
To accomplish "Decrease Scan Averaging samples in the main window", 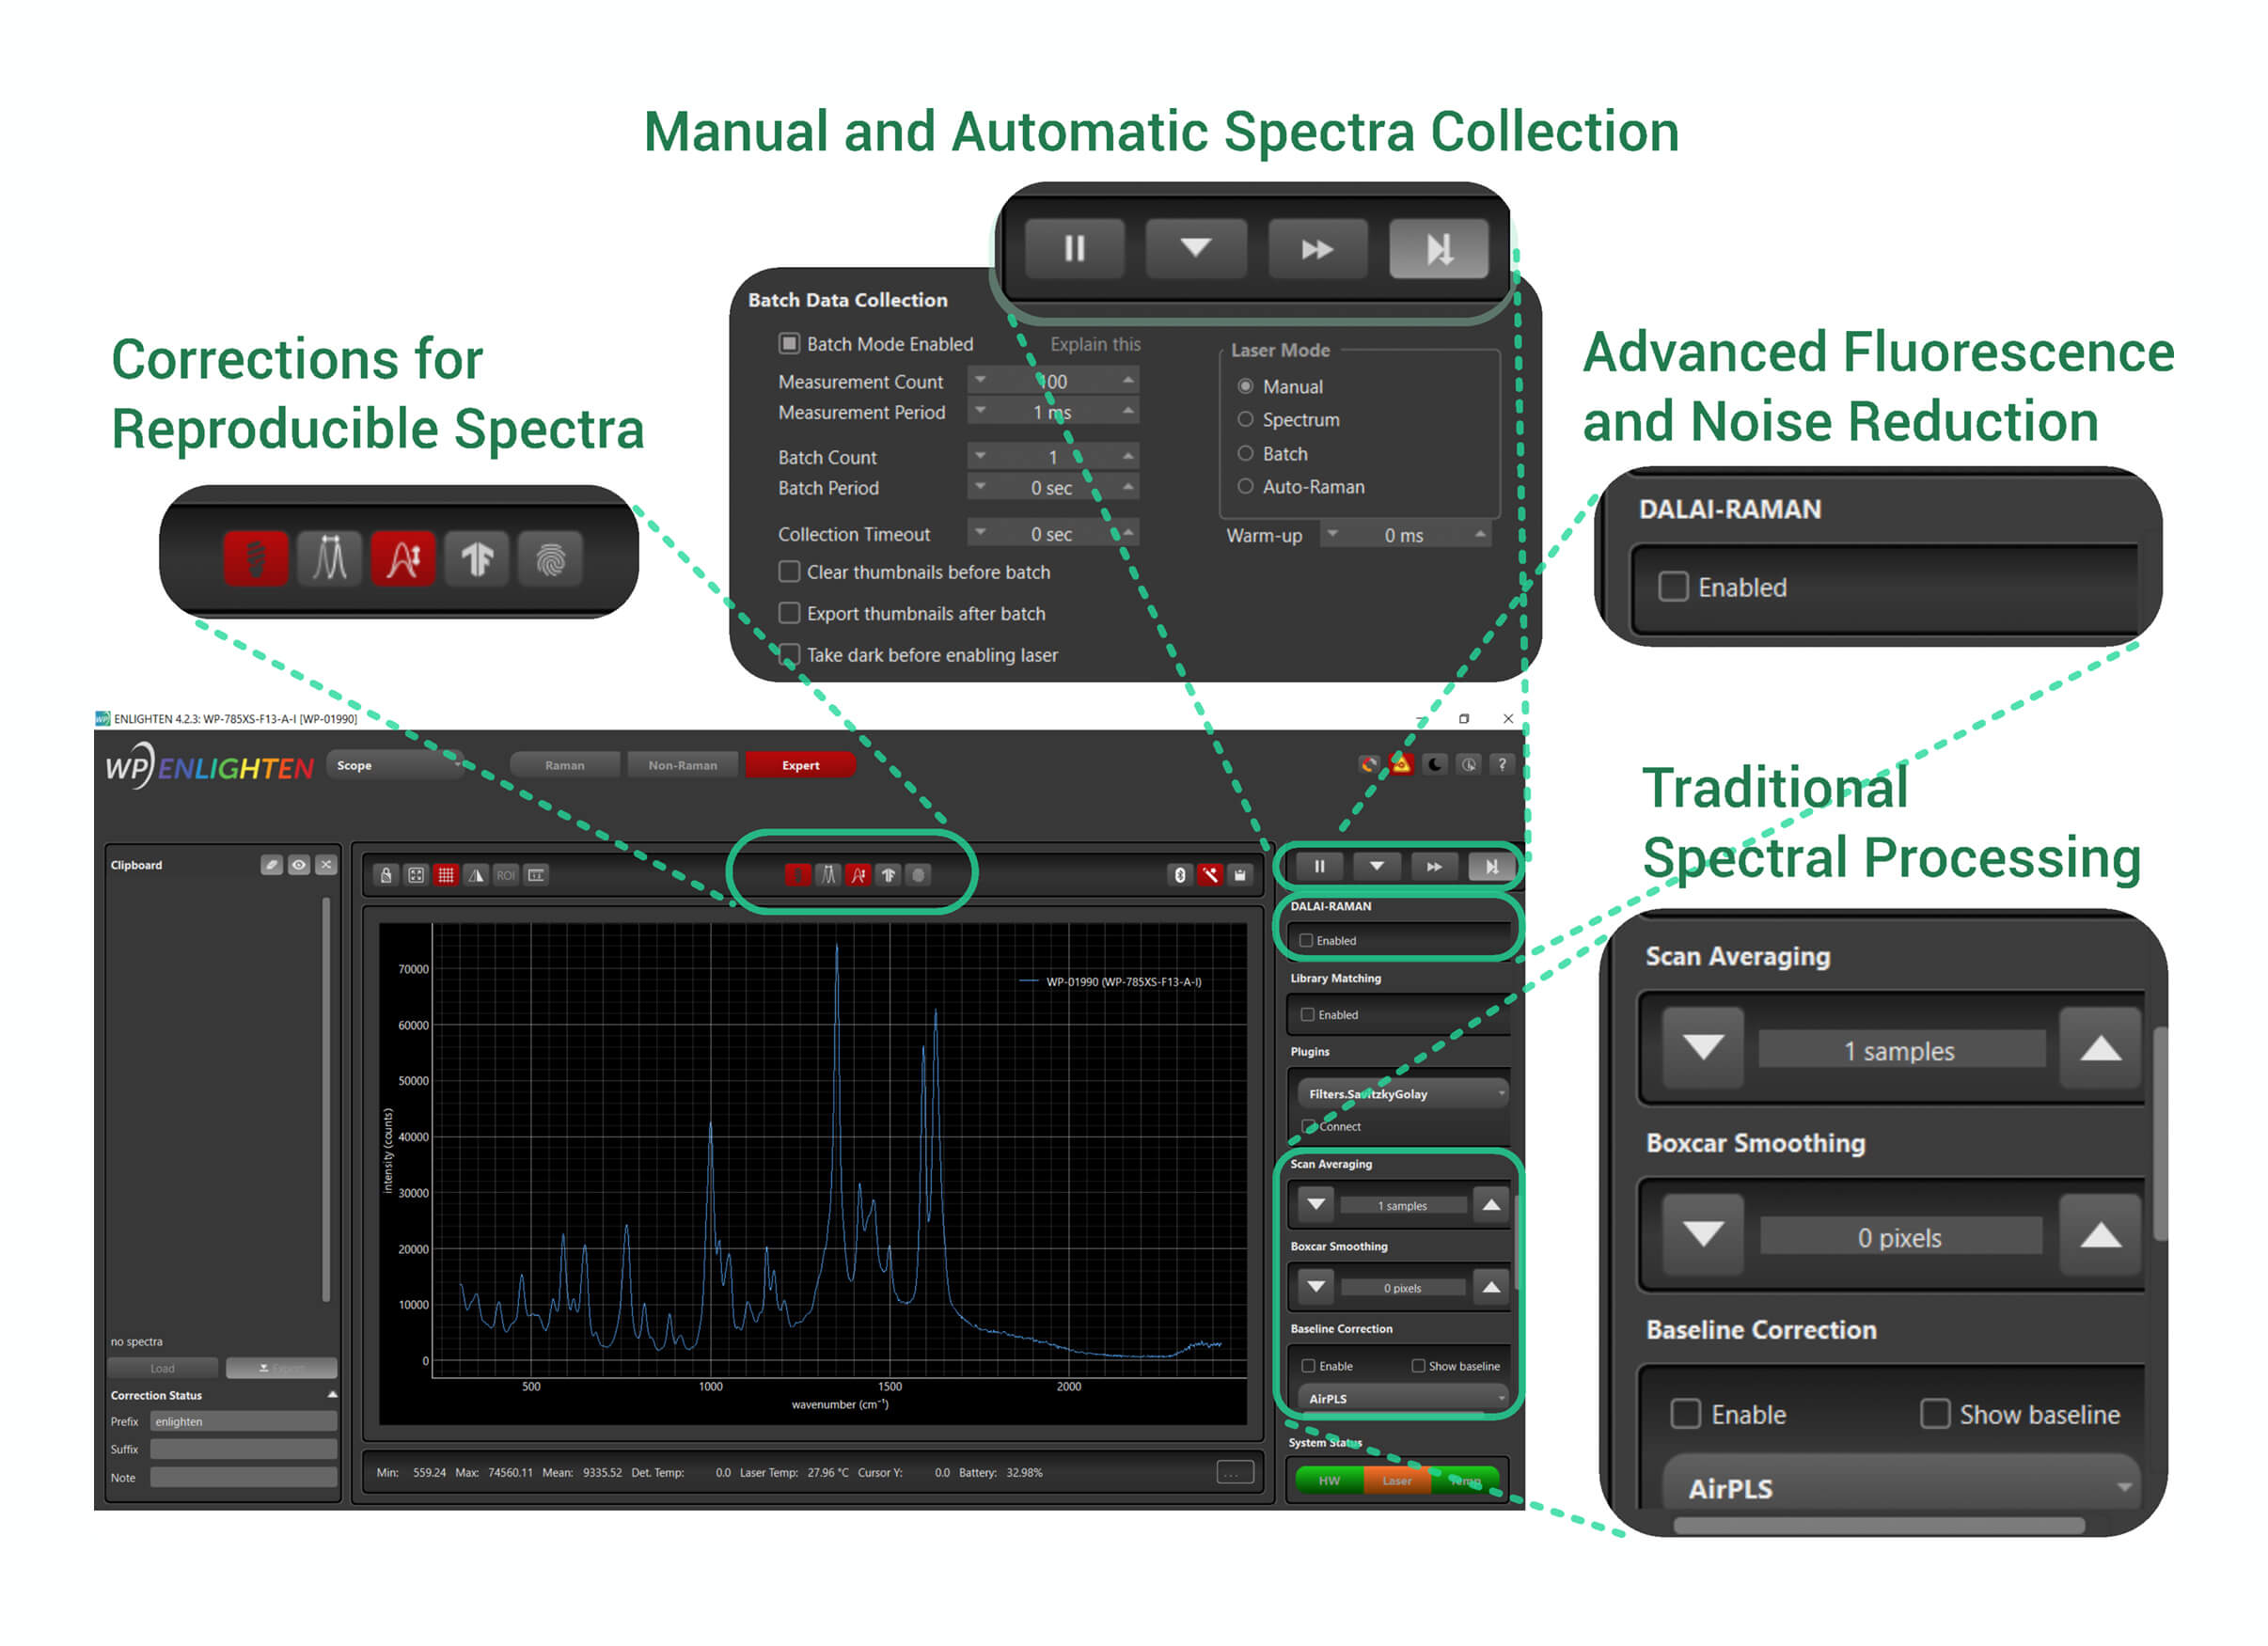I will pos(1316,1206).
